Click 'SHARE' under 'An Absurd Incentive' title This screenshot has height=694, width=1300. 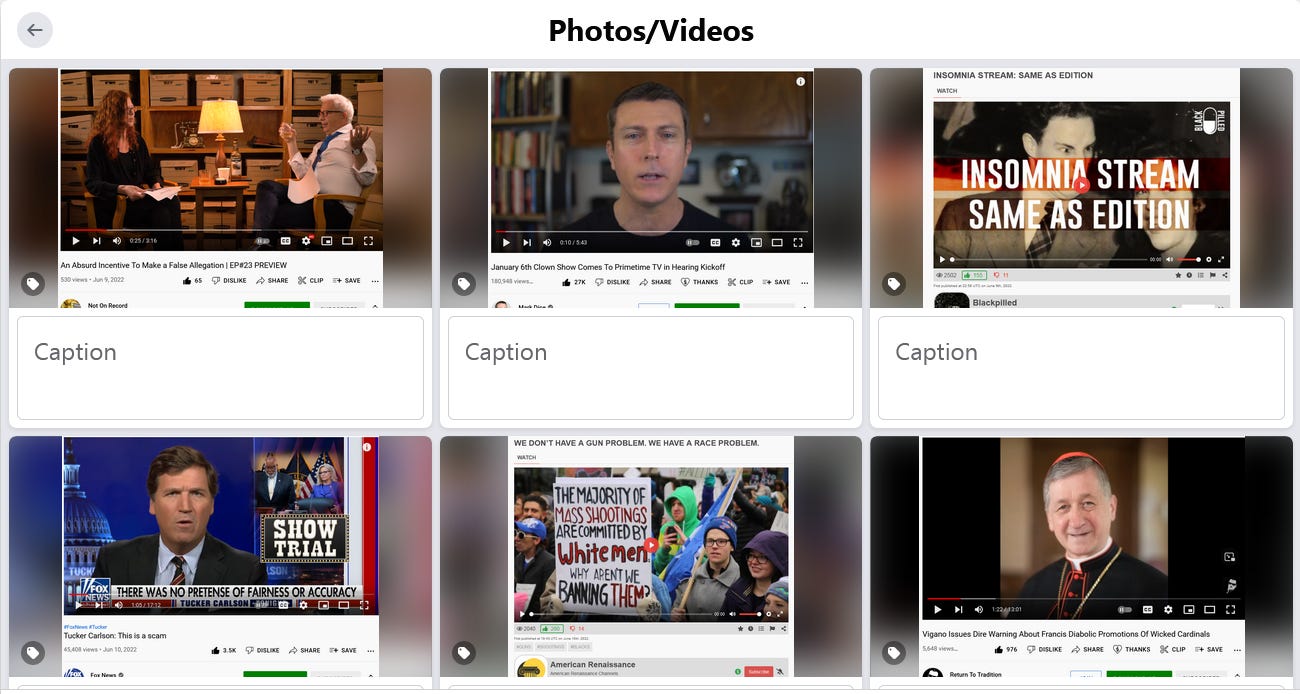coord(272,281)
